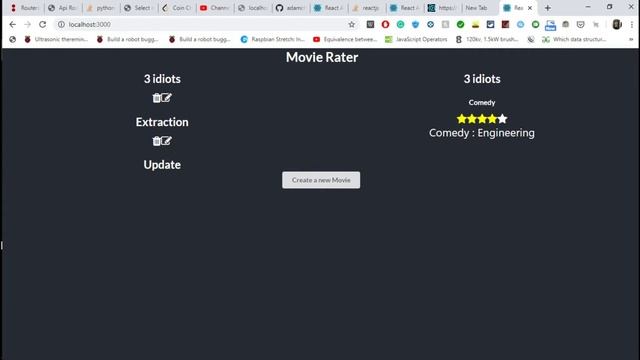This screenshot has width=640, height=360.
Task: Switch to the python tab
Action: pyautogui.click(x=100, y=8)
